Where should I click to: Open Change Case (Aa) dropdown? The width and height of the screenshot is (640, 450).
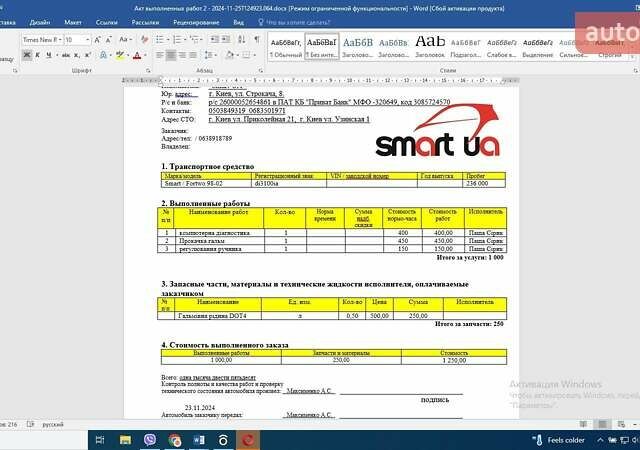tap(126, 40)
